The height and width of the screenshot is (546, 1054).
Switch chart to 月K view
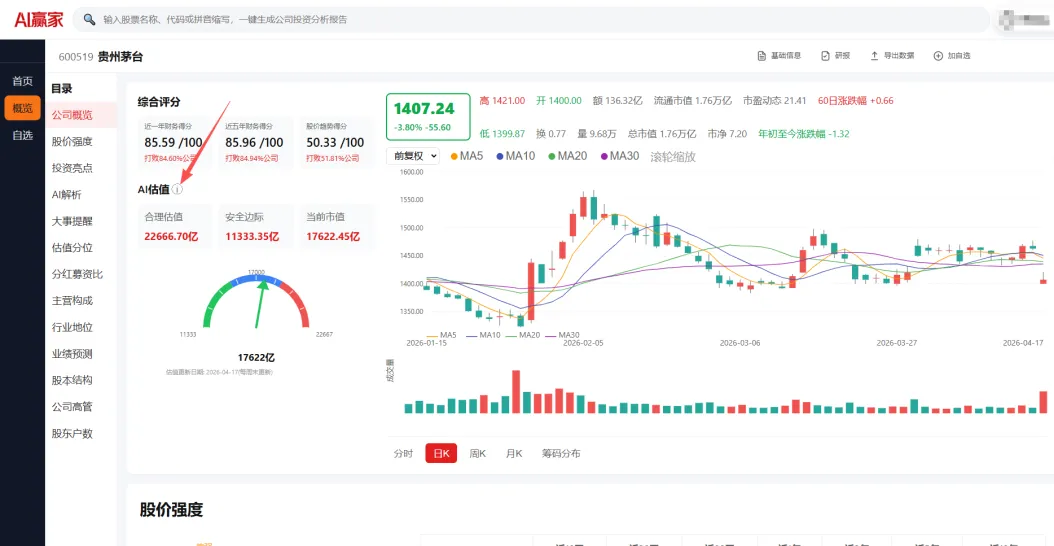(514, 453)
